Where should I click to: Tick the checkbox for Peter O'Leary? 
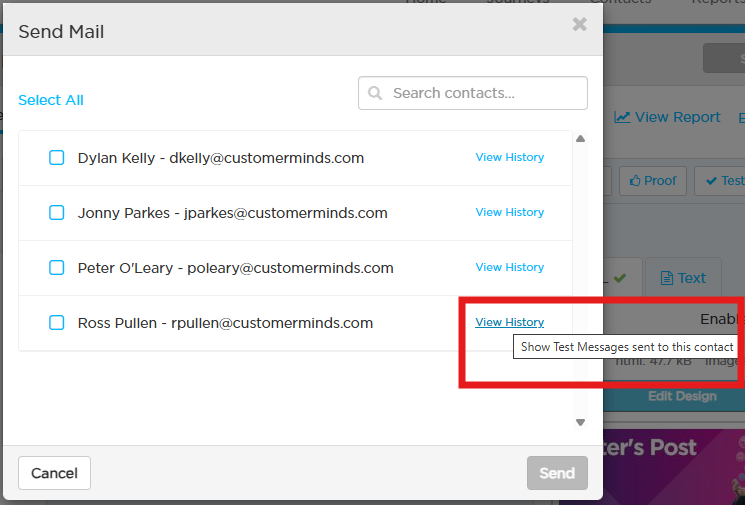(57, 267)
